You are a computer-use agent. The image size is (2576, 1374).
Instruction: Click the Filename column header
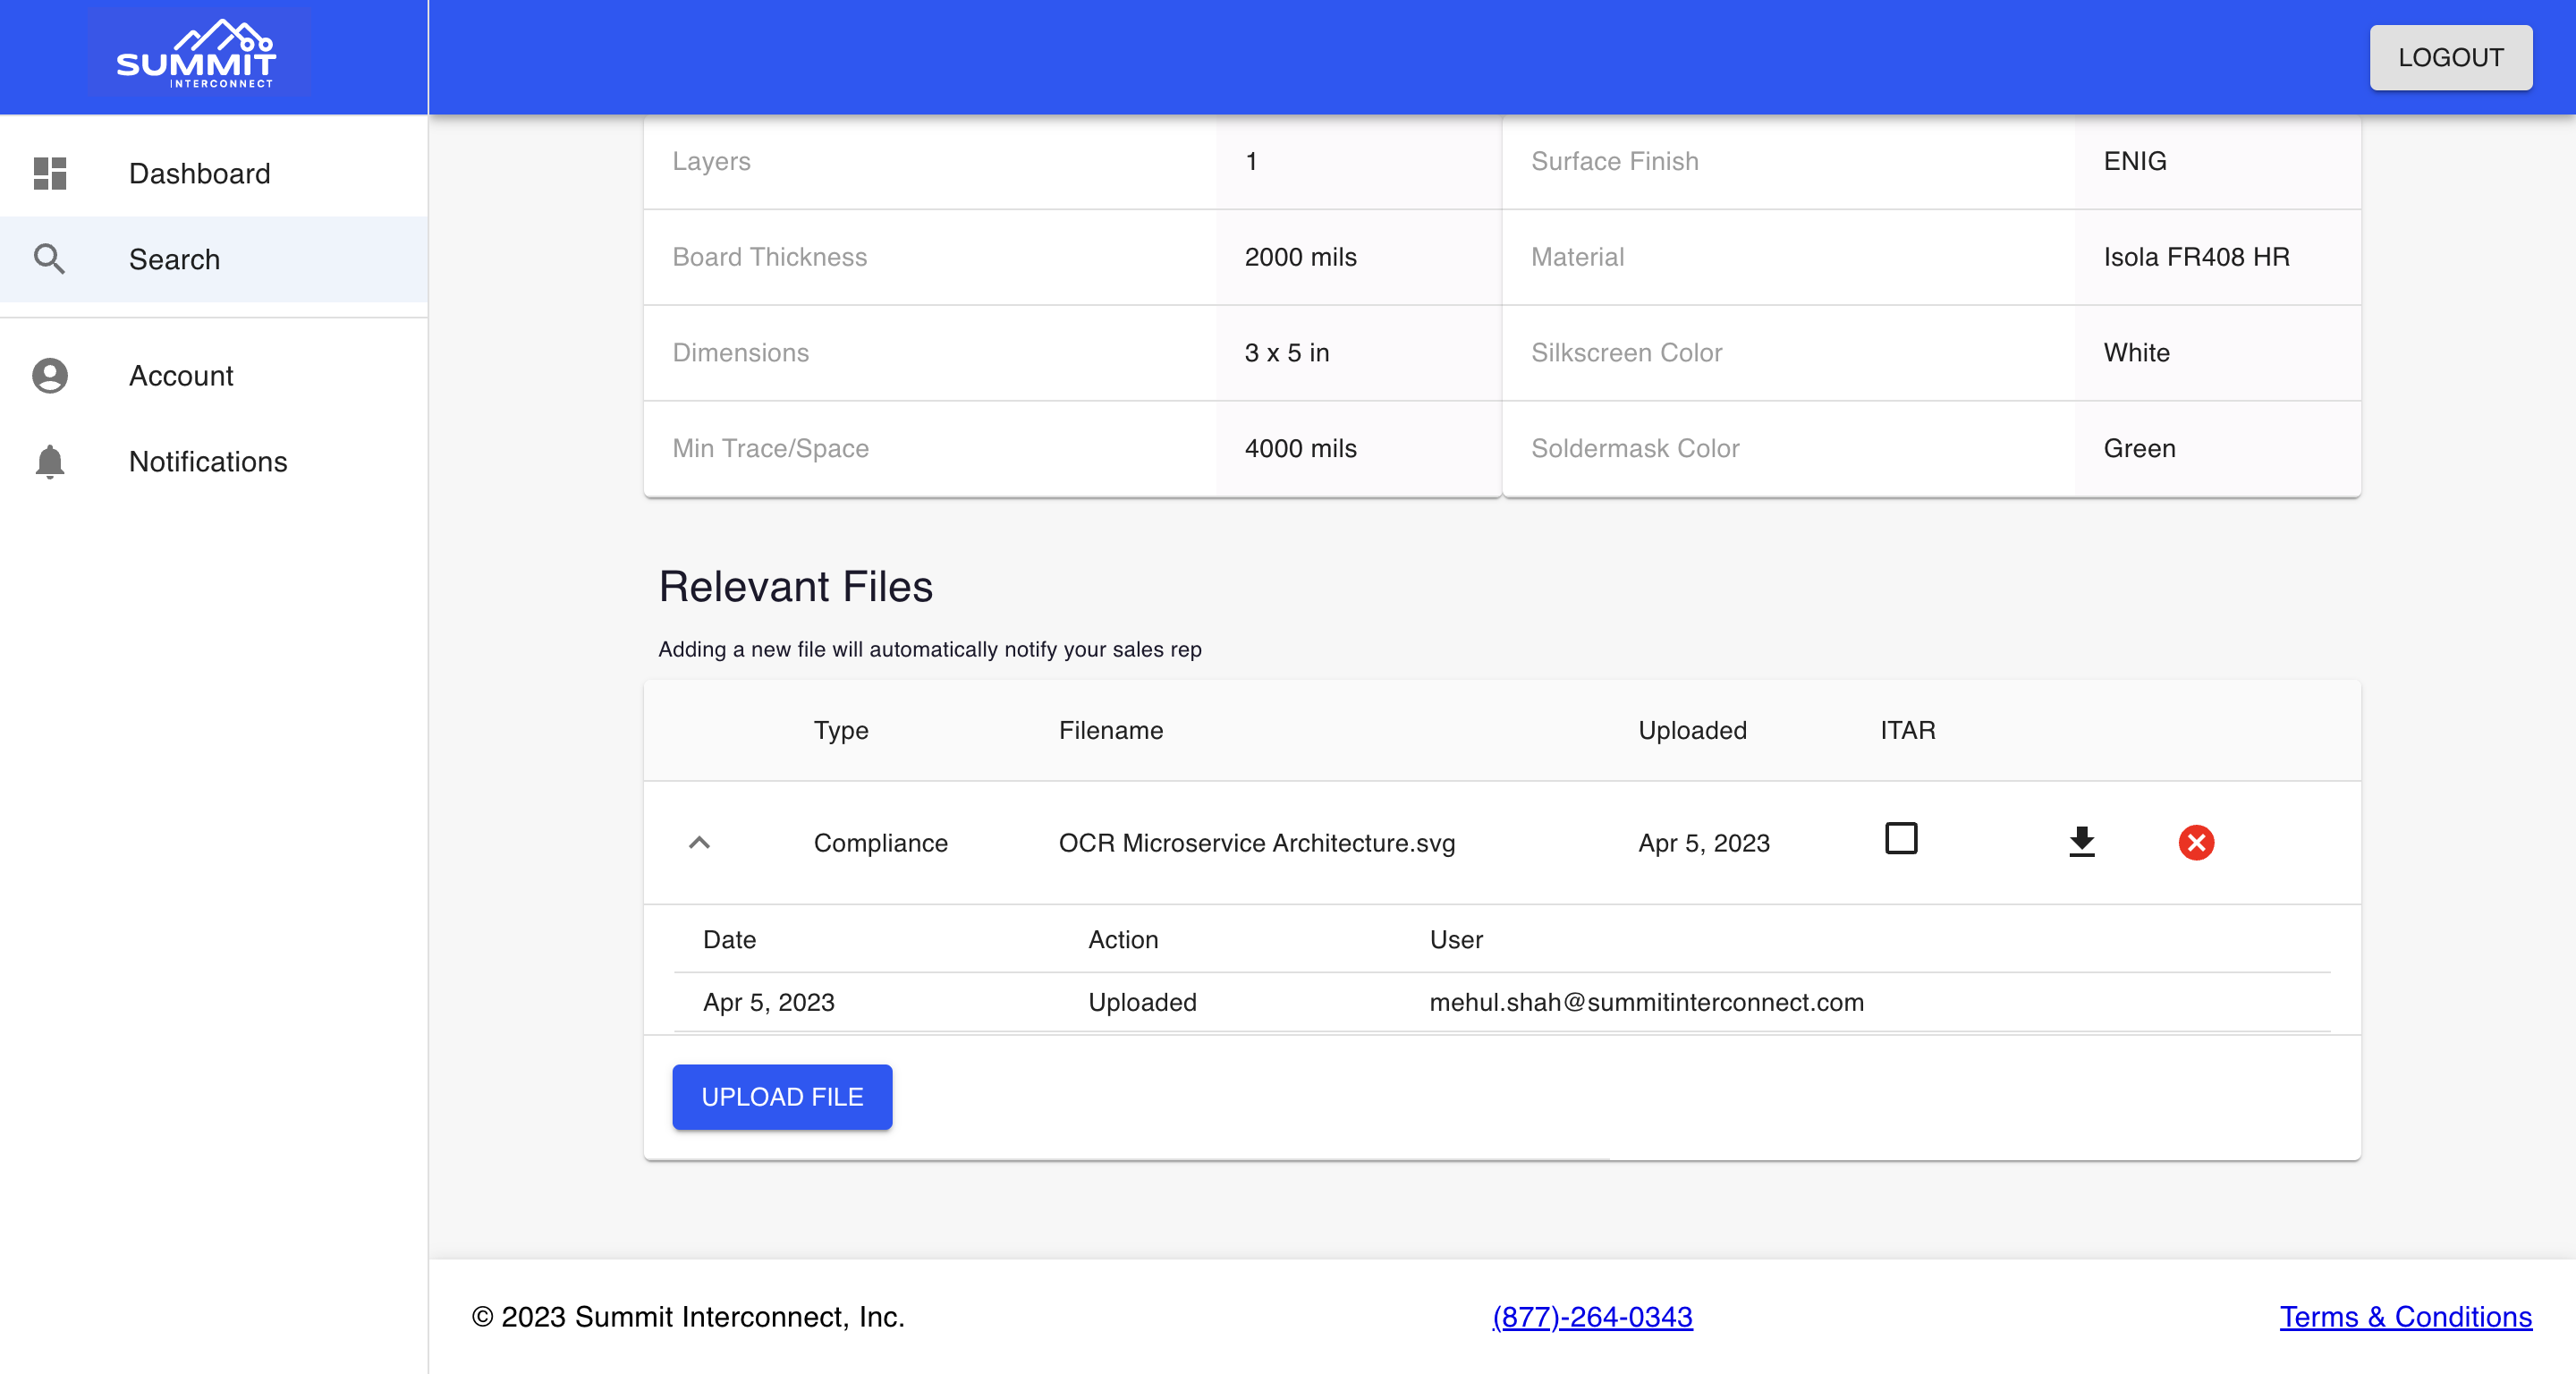pos(1111,731)
